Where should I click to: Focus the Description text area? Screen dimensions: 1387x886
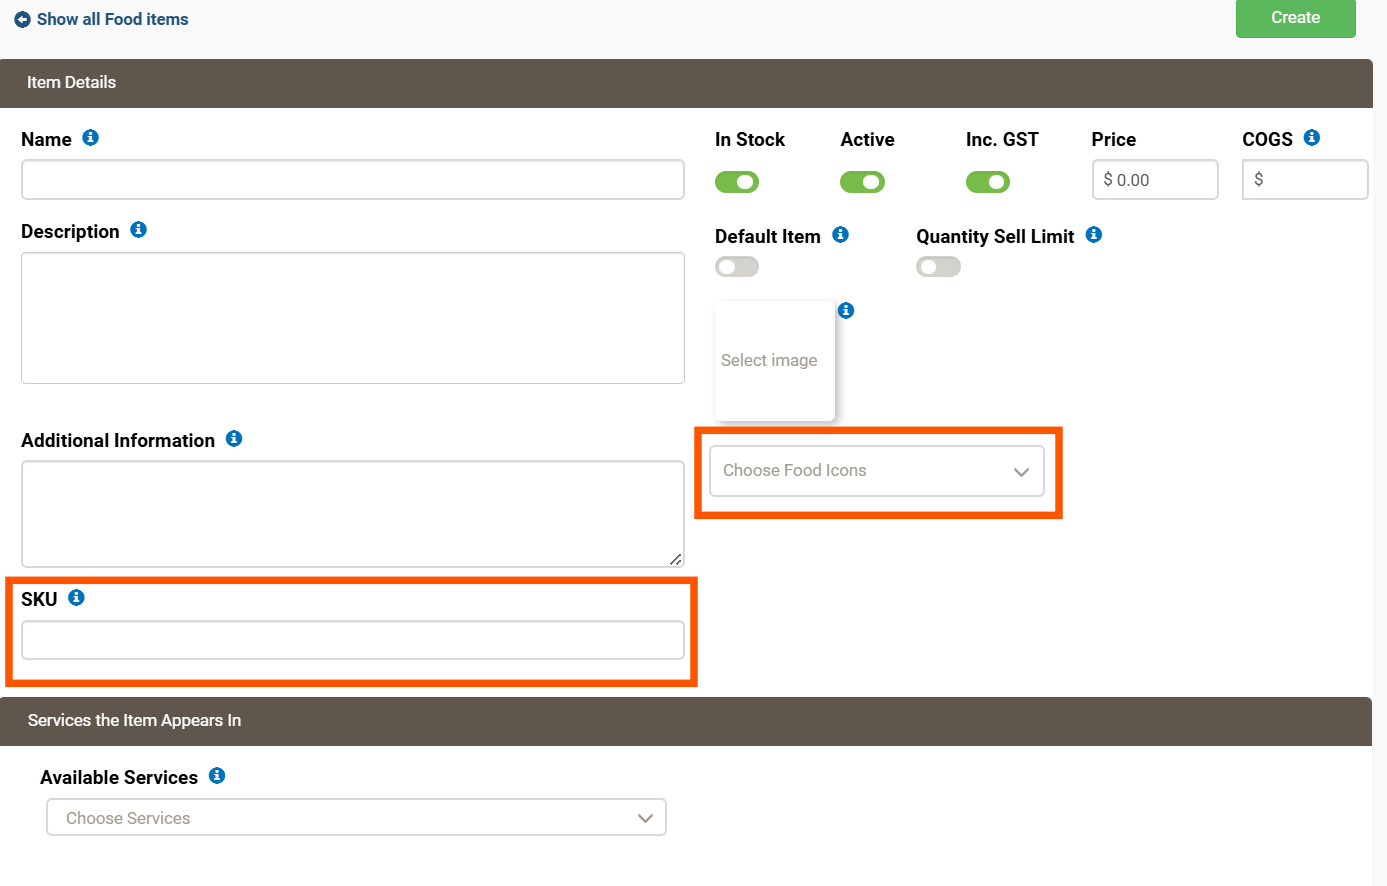tap(353, 318)
